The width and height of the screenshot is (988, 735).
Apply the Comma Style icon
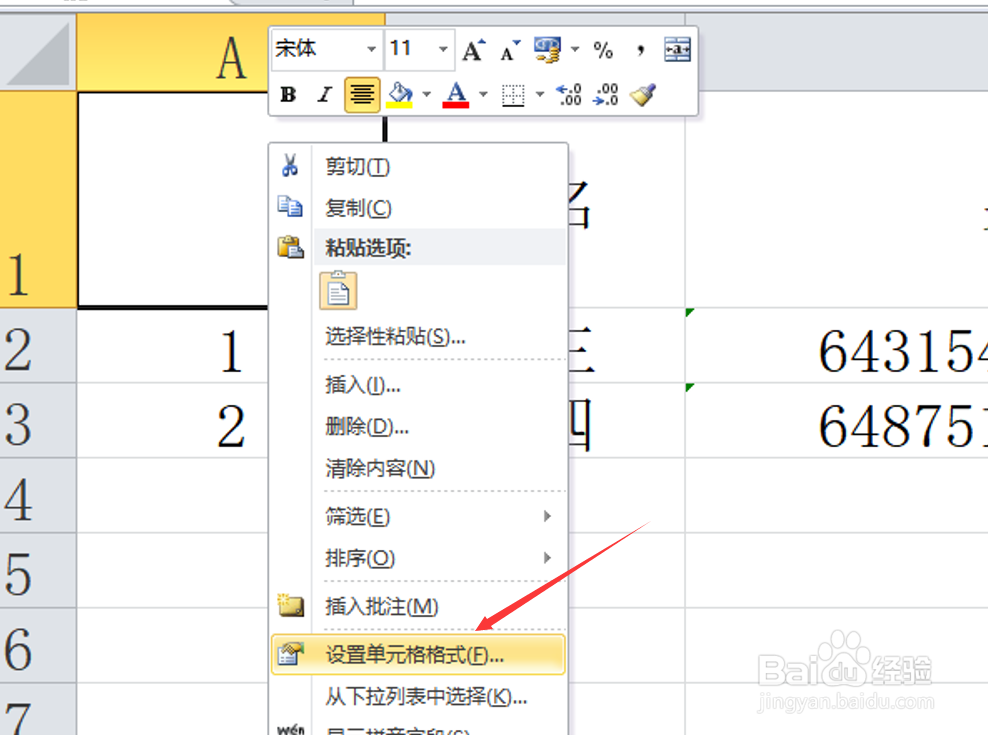pos(639,48)
